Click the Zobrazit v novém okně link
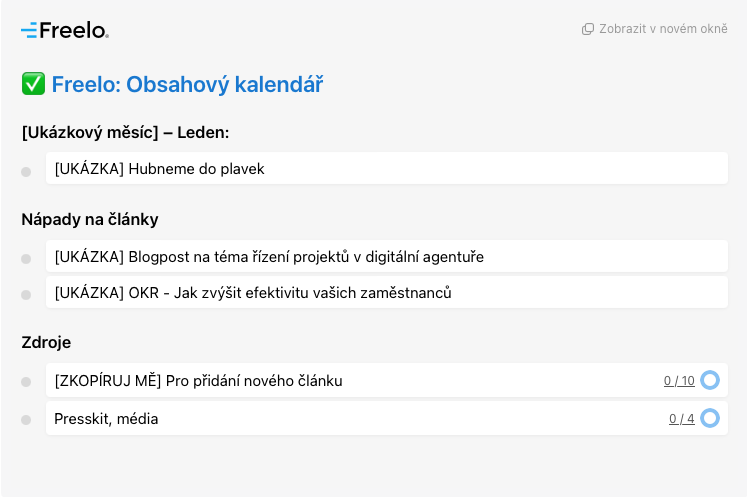The width and height of the screenshot is (747, 497). 663,29
